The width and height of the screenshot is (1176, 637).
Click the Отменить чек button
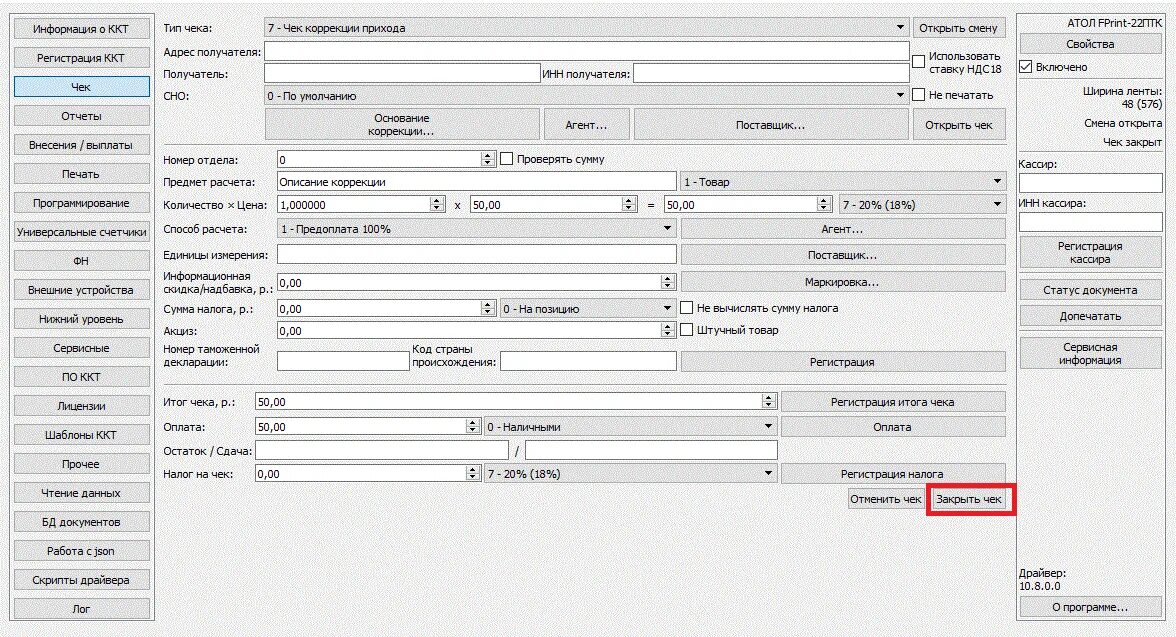[x=886, y=499]
